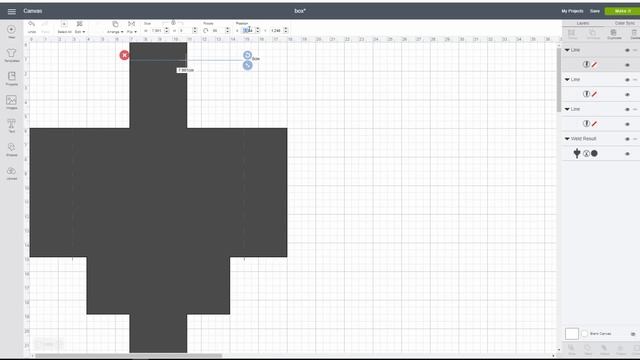Toggle visibility of the topmost Line group header

[x=627, y=50]
